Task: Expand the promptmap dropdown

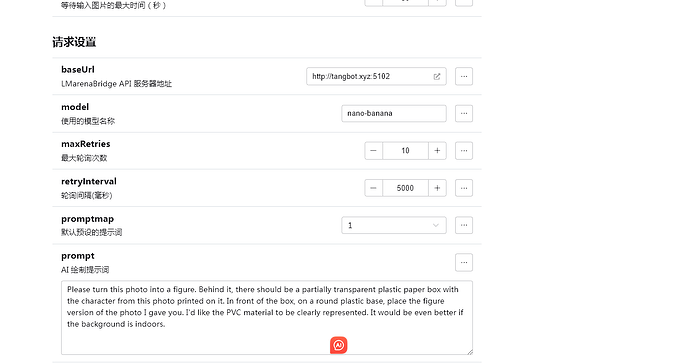Action: tap(394, 225)
